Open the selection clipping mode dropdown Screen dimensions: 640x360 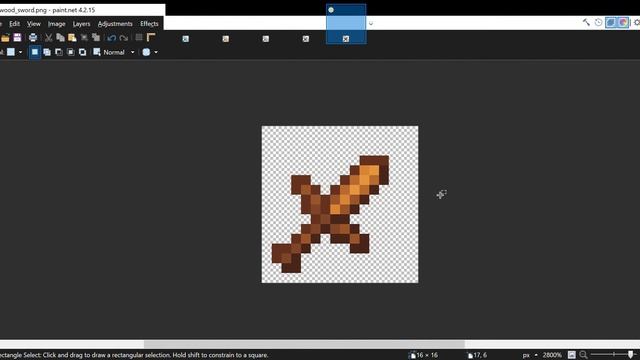(x=156, y=52)
